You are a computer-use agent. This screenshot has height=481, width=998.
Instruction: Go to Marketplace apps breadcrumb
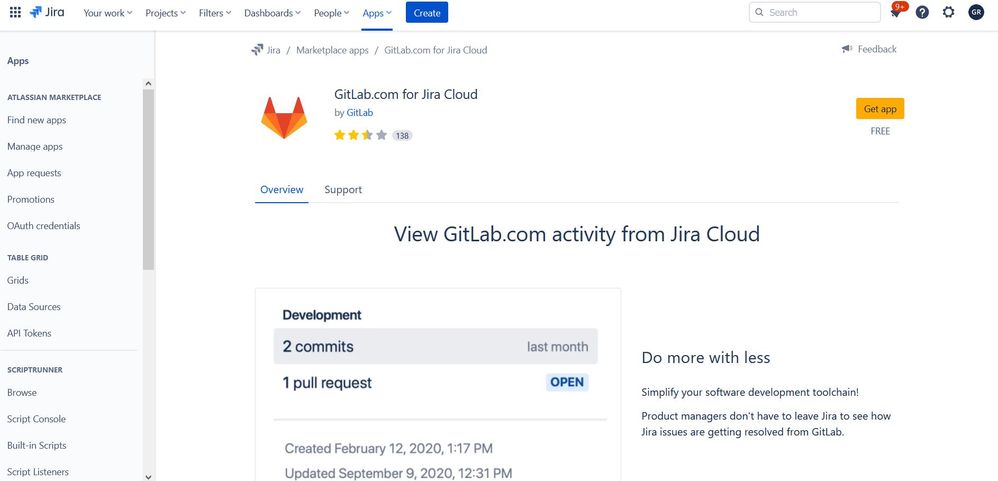coord(332,50)
